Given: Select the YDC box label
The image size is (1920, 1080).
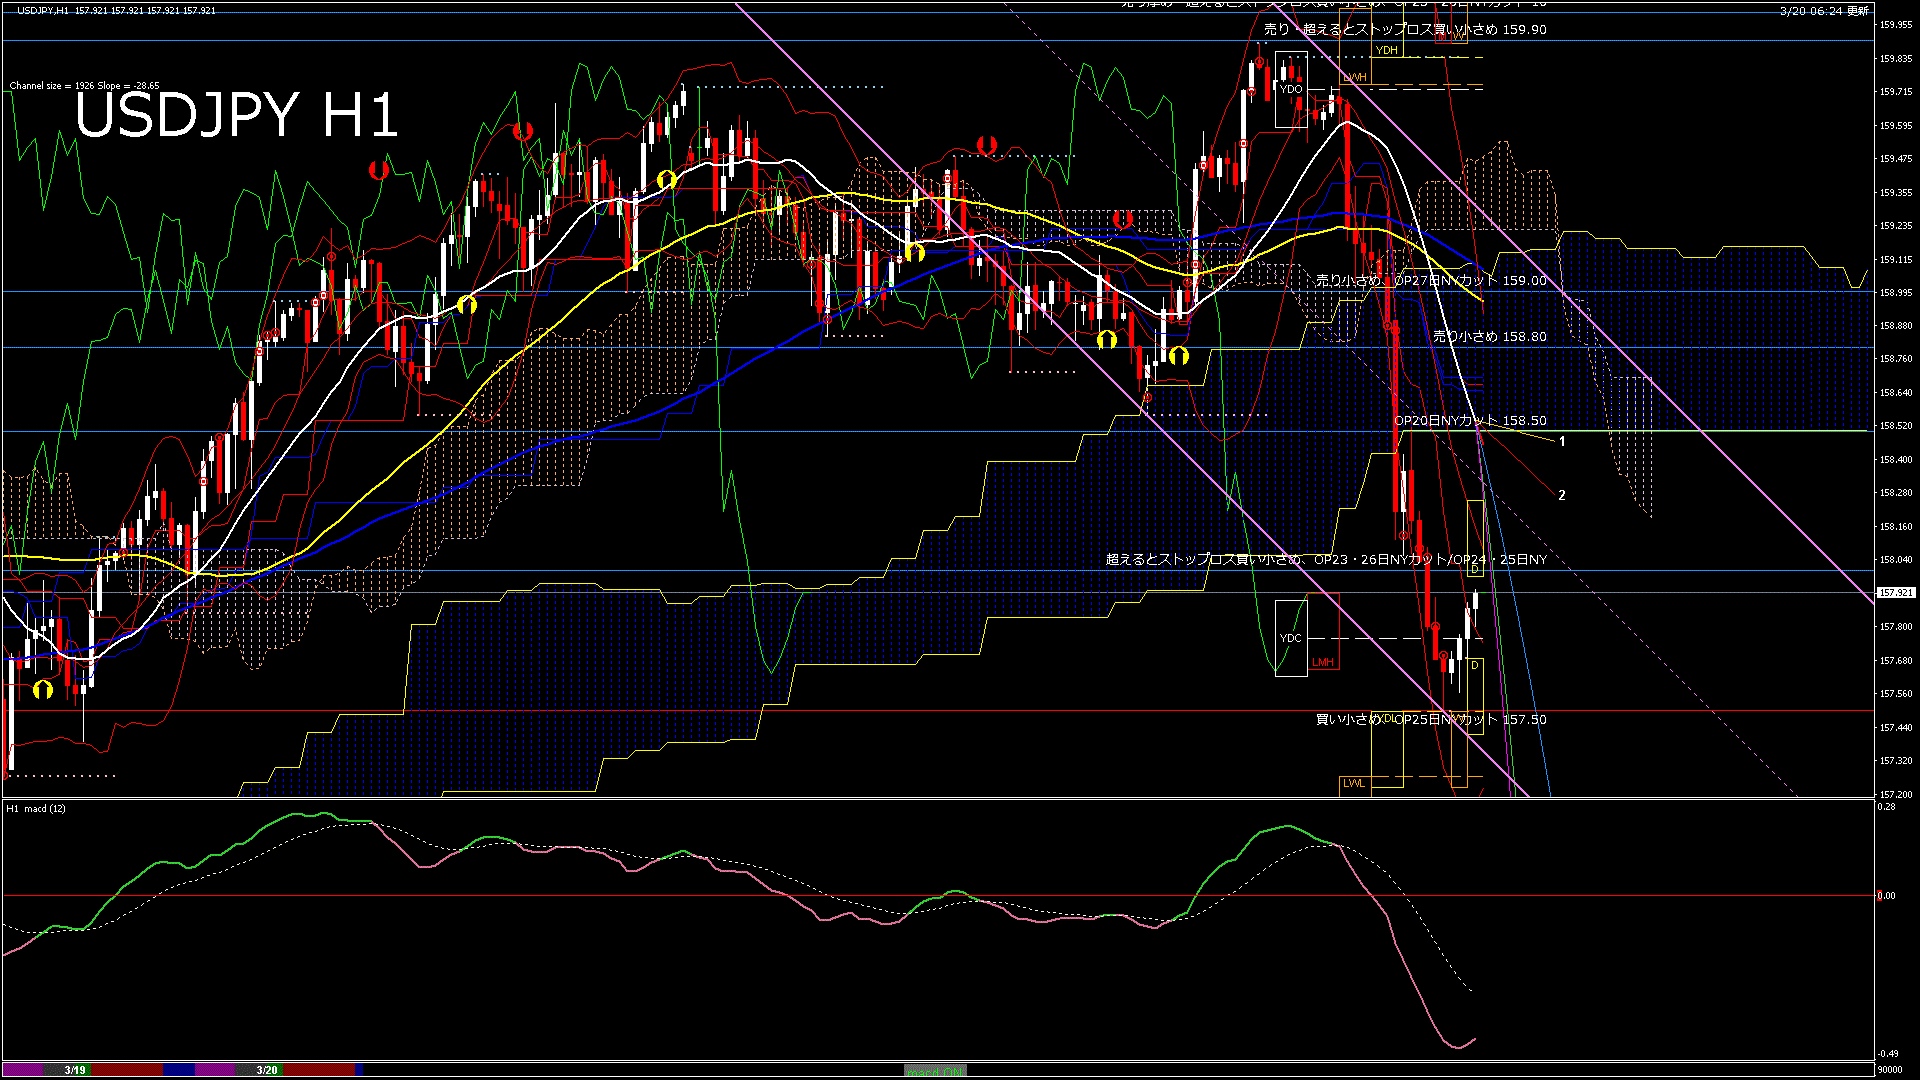Looking at the screenshot, I should point(1290,638).
